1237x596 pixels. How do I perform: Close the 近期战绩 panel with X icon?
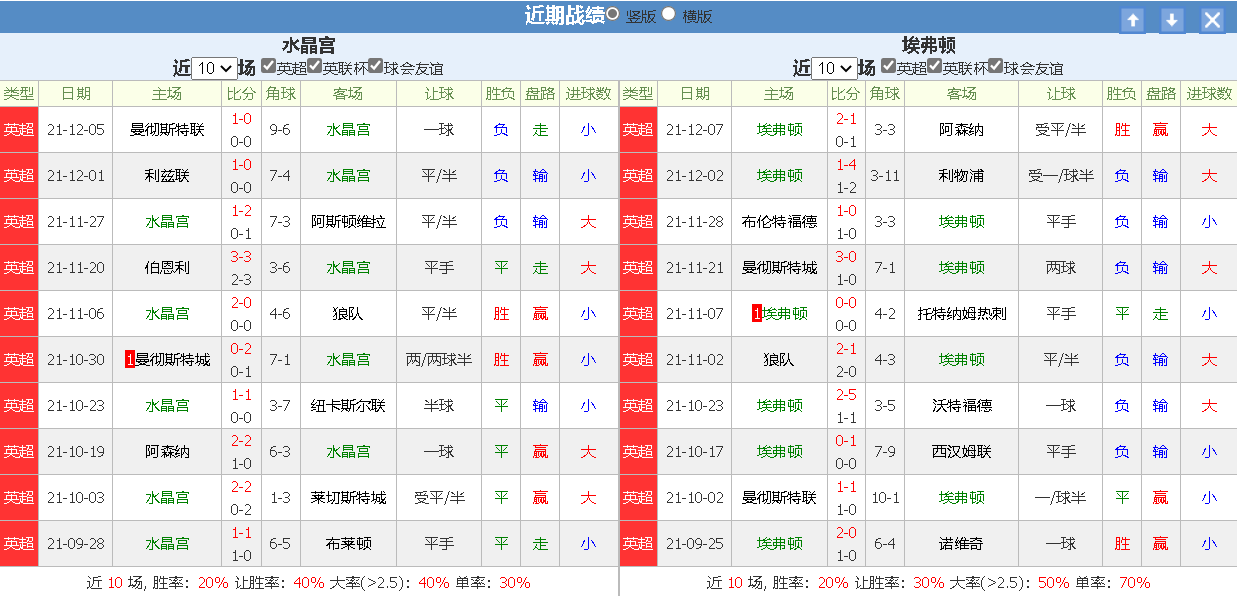point(1212,20)
